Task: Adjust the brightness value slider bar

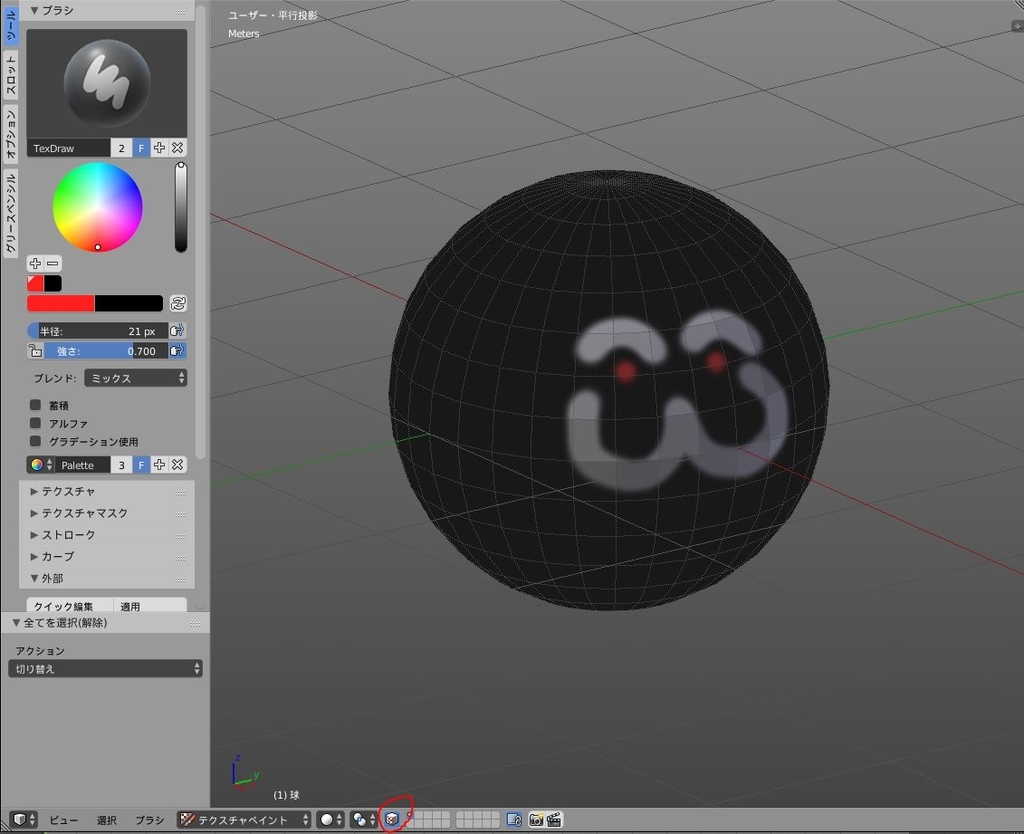Action: point(181,207)
